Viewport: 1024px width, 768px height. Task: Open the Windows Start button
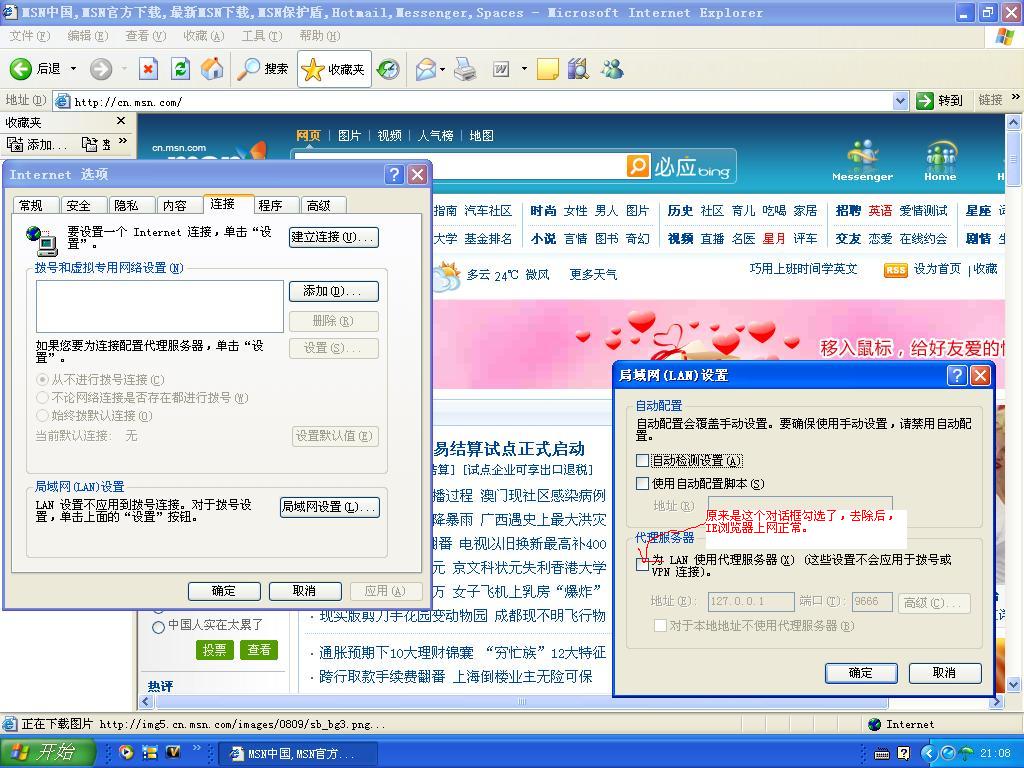coord(47,752)
